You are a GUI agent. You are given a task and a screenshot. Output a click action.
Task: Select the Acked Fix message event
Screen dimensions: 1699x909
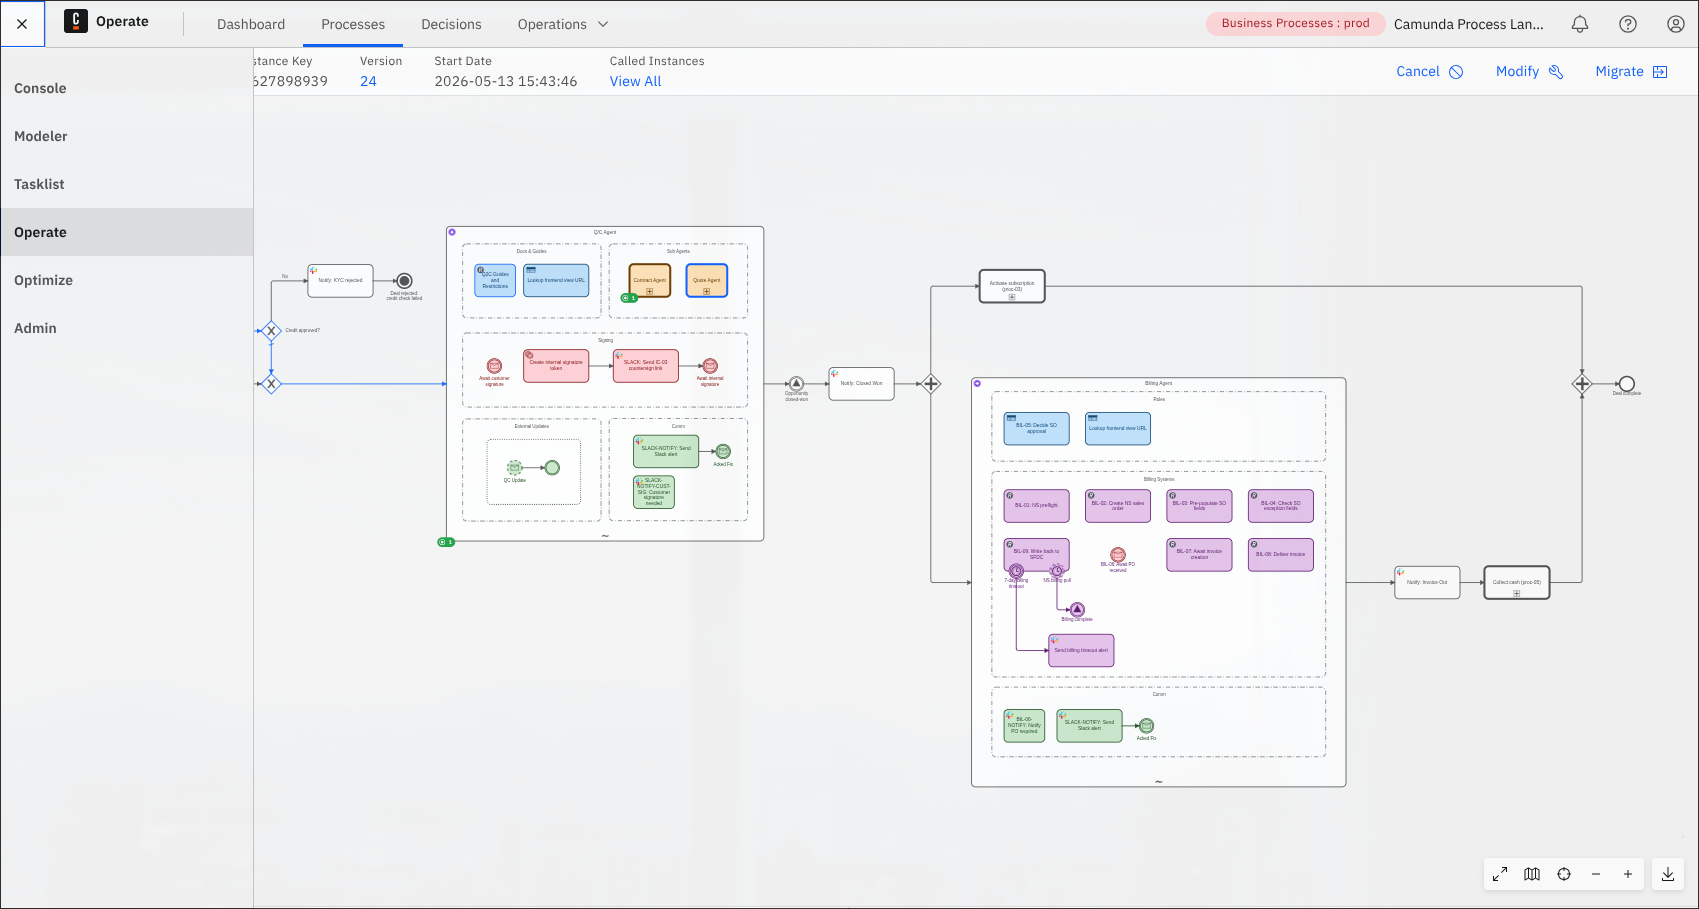(x=723, y=452)
